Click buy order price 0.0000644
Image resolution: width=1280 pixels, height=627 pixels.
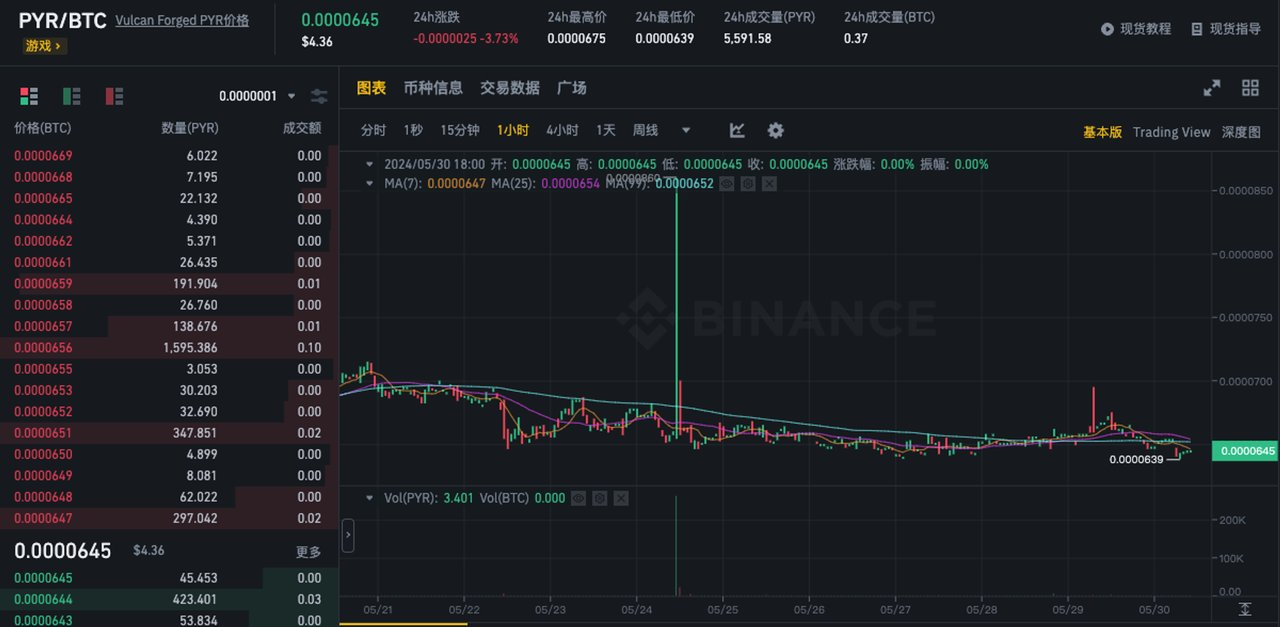(43, 600)
